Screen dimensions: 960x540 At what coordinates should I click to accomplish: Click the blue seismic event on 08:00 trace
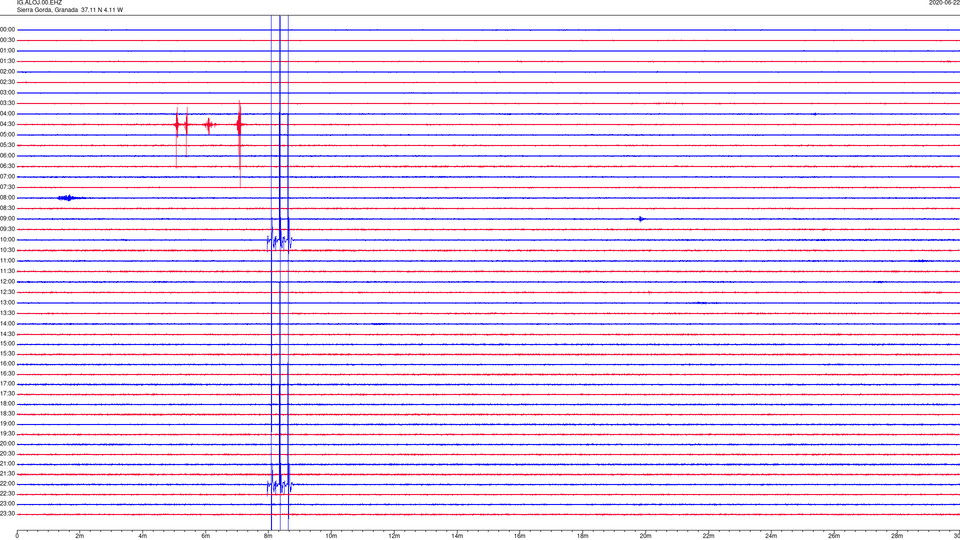point(69,198)
